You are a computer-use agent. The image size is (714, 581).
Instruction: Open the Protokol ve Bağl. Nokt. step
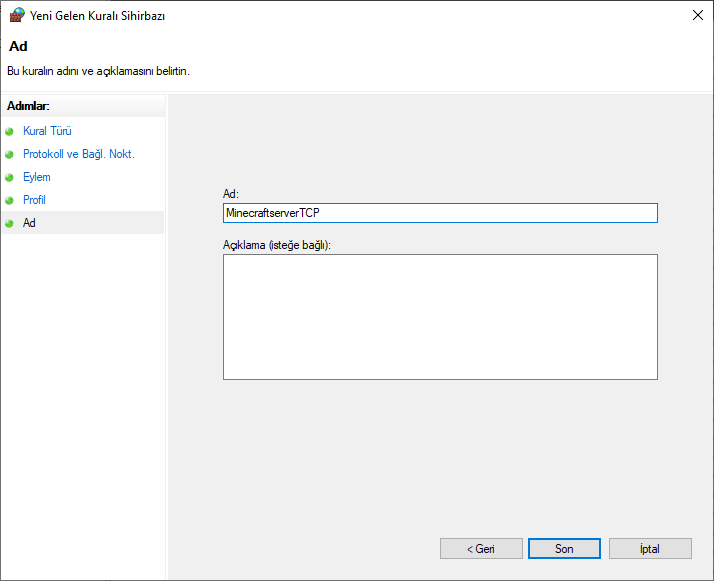tap(78, 154)
